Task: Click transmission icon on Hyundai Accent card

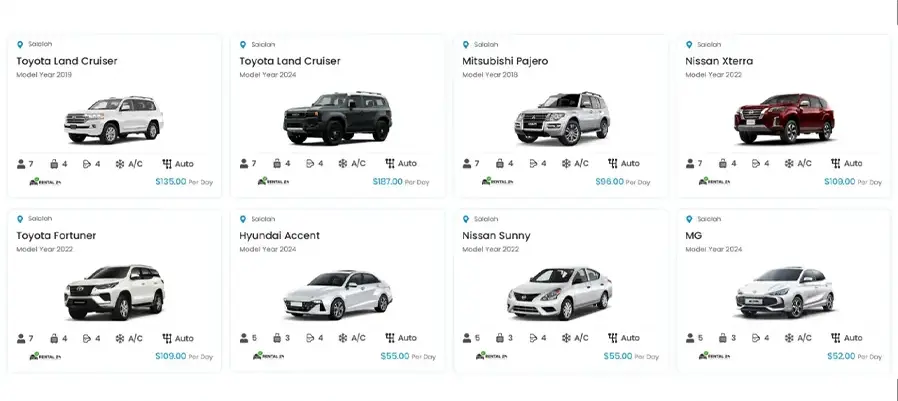Action: click(389, 339)
